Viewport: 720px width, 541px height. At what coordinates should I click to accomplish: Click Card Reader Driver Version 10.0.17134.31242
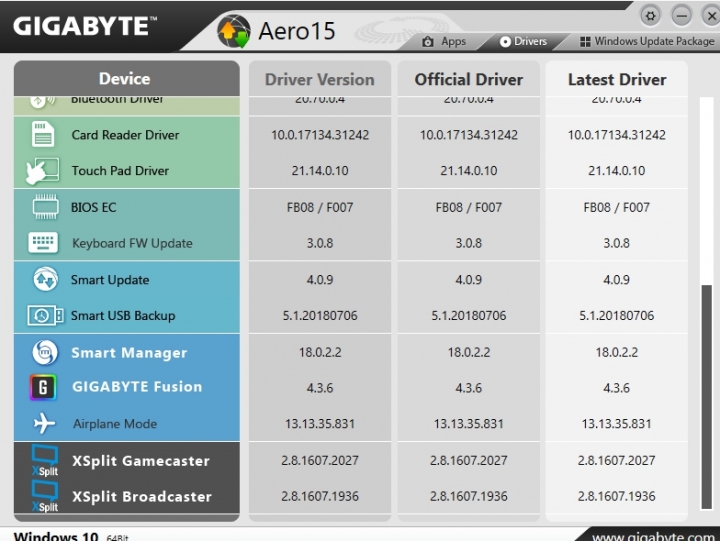[320, 135]
